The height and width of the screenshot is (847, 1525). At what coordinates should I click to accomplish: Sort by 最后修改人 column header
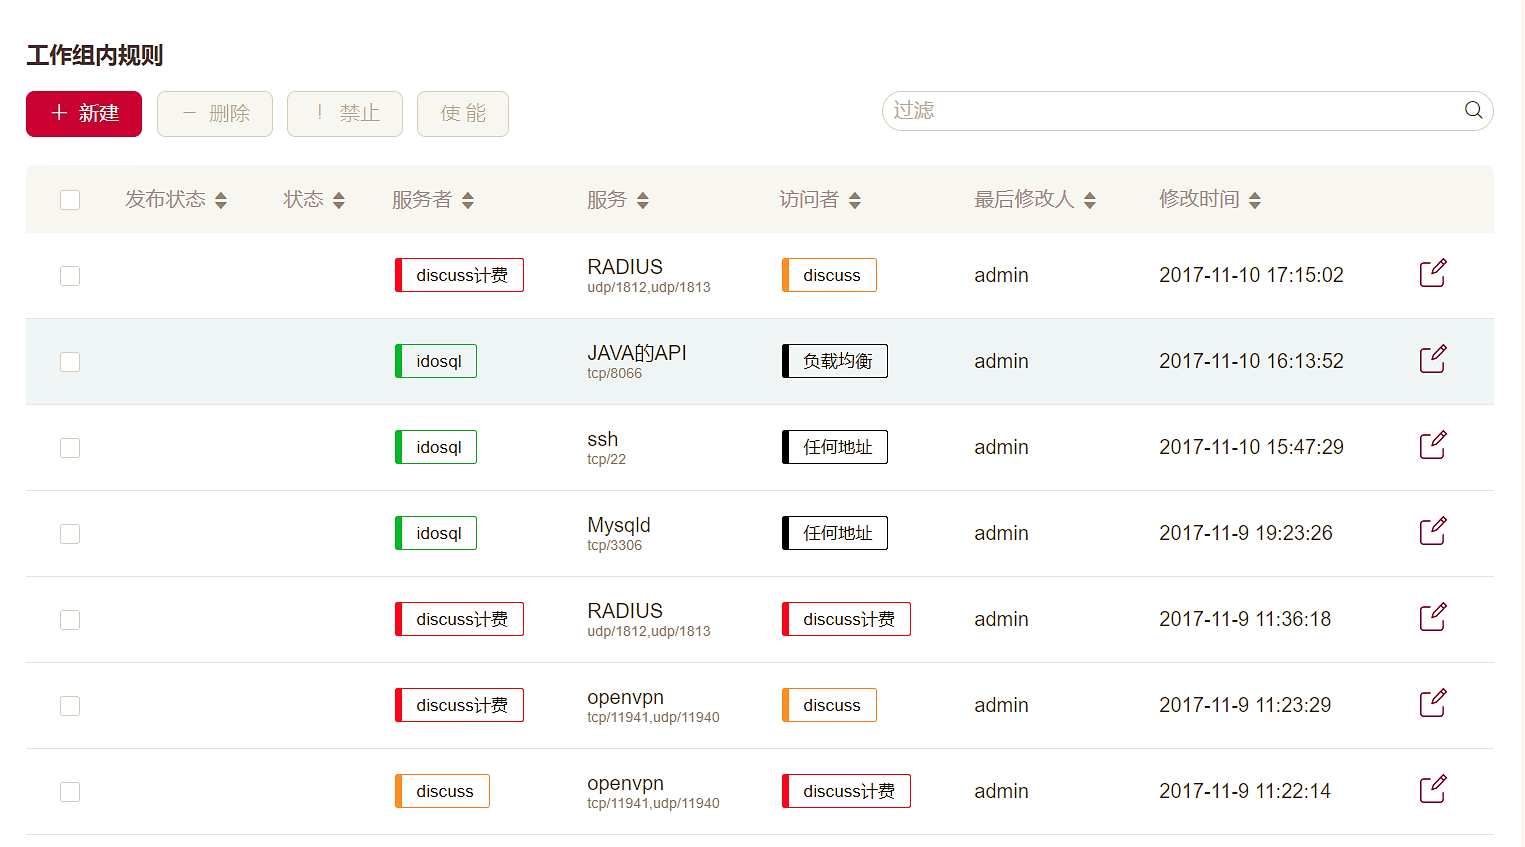(1089, 200)
